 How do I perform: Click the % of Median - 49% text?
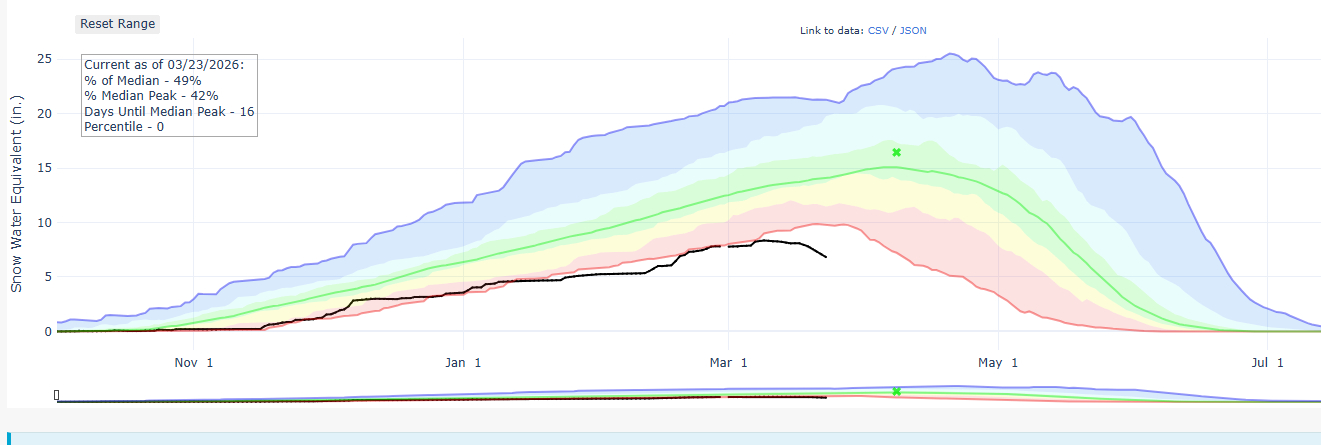click(143, 80)
